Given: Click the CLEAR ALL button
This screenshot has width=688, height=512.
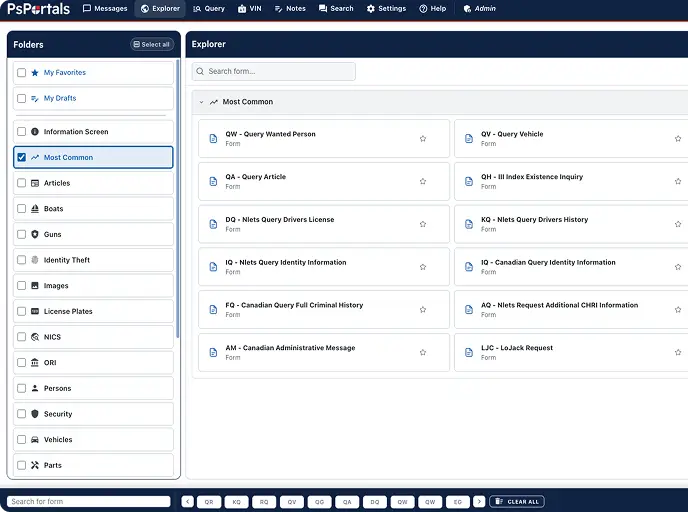Looking at the screenshot, I should click(517, 501).
